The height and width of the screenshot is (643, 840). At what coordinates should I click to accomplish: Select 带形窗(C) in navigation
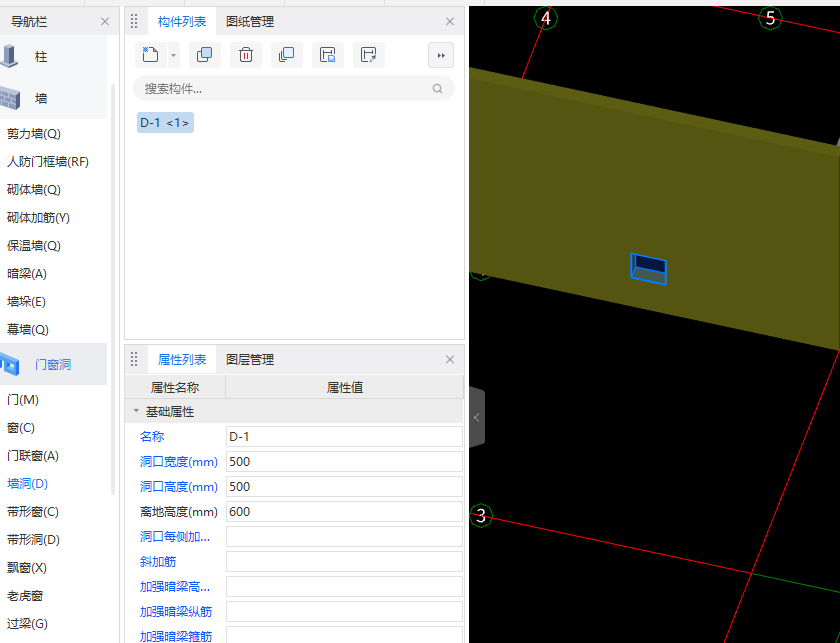[33, 512]
